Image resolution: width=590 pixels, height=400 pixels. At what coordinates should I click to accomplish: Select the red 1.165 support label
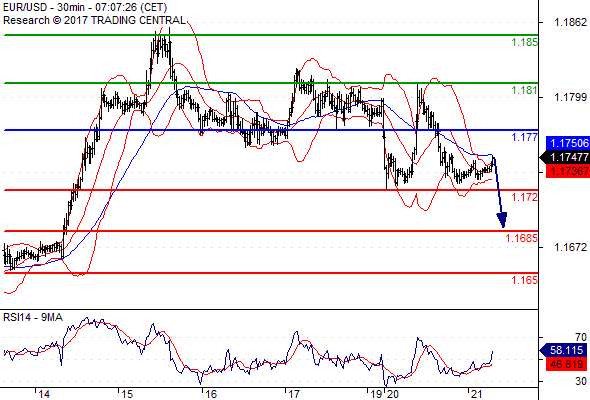(525, 280)
